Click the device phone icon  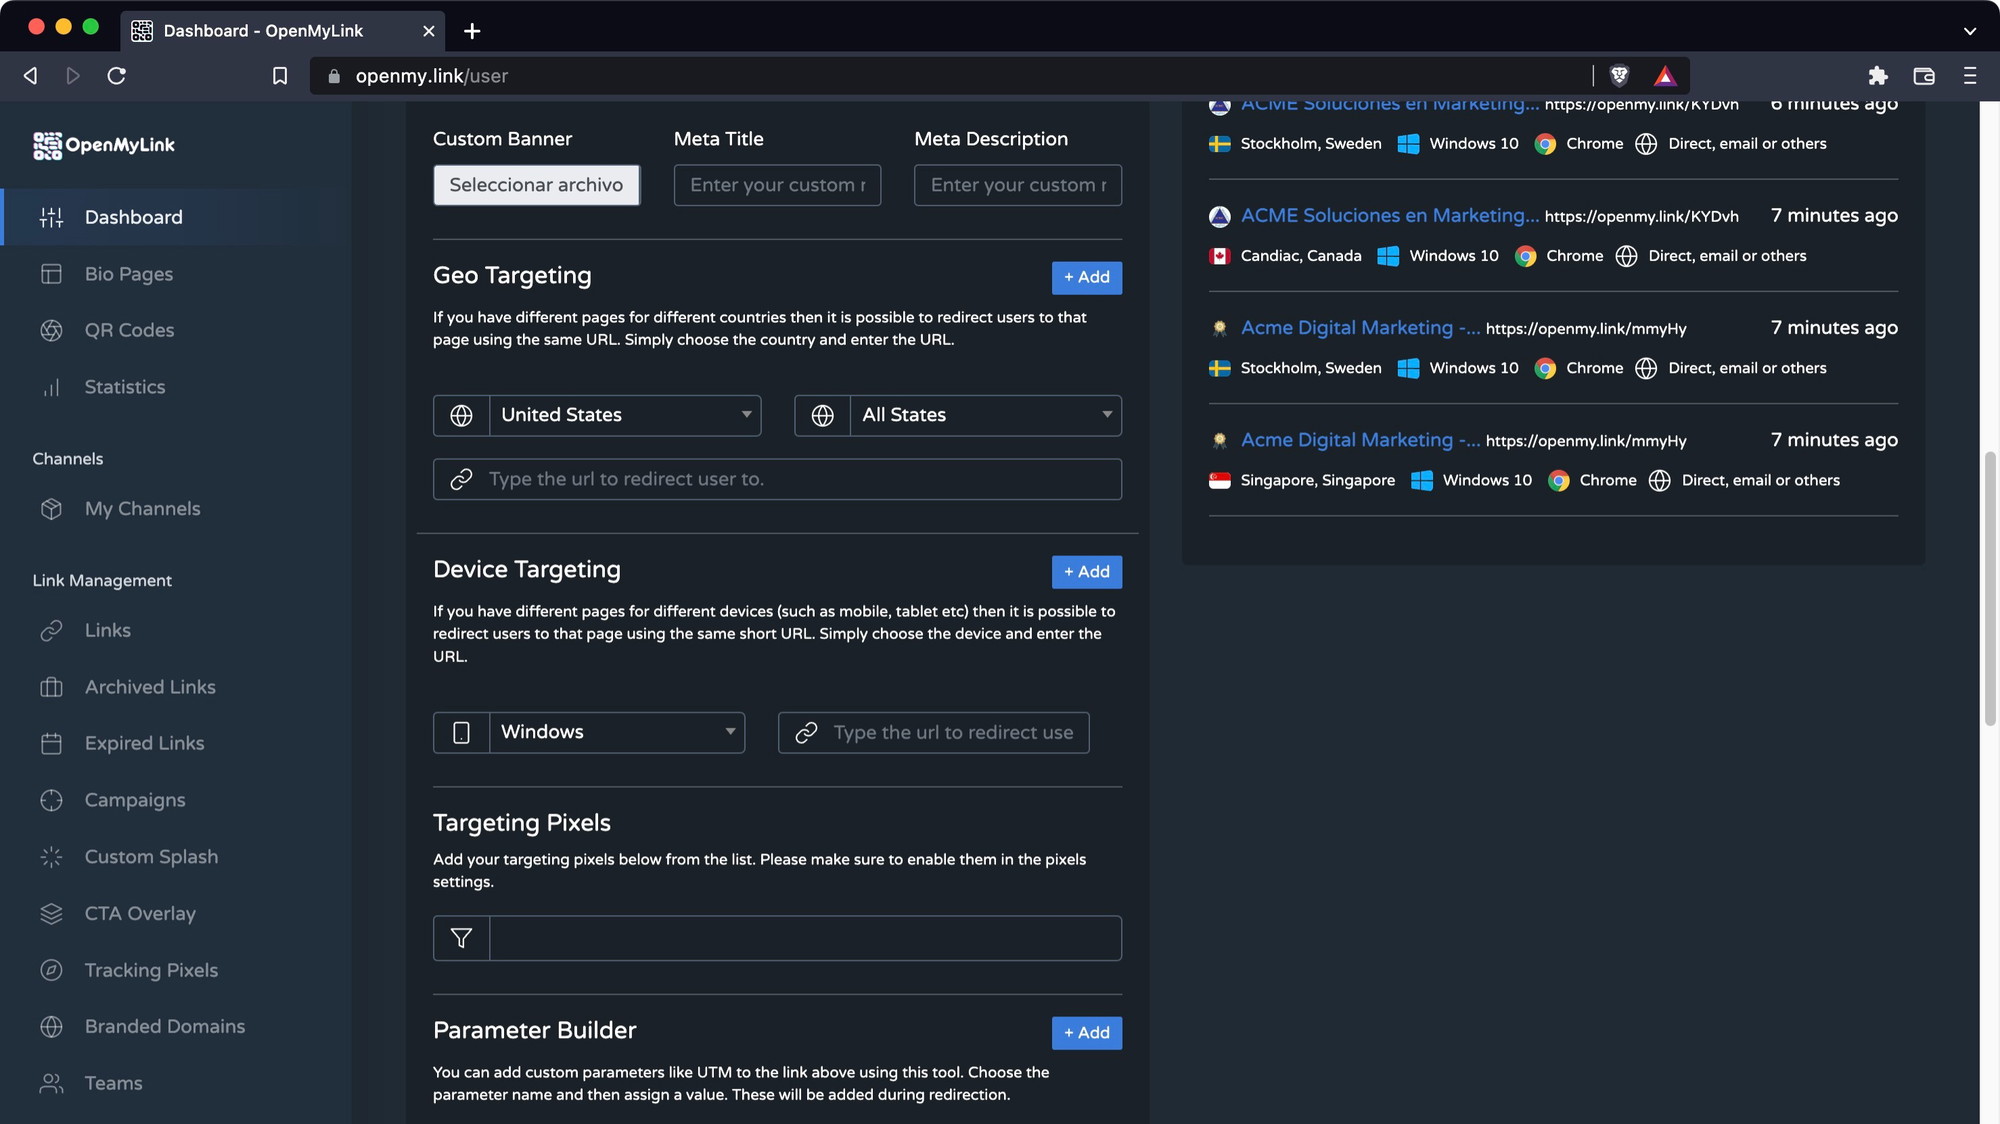[x=461, y=732]
